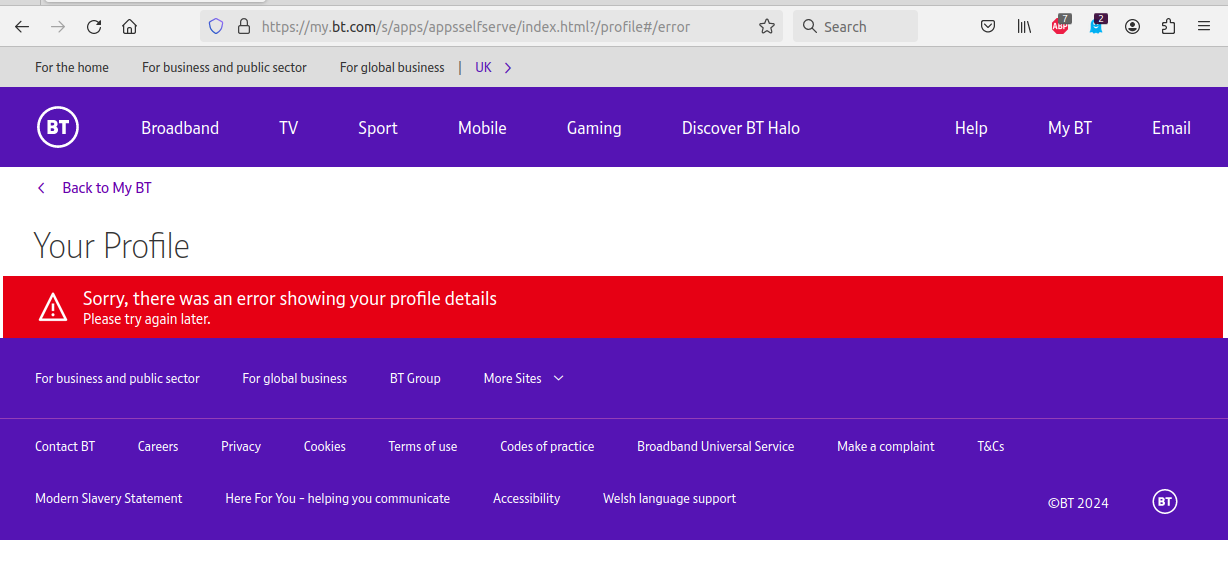Click the browser back arrow
Viewport: 1228px width, 577px height.
22,27
